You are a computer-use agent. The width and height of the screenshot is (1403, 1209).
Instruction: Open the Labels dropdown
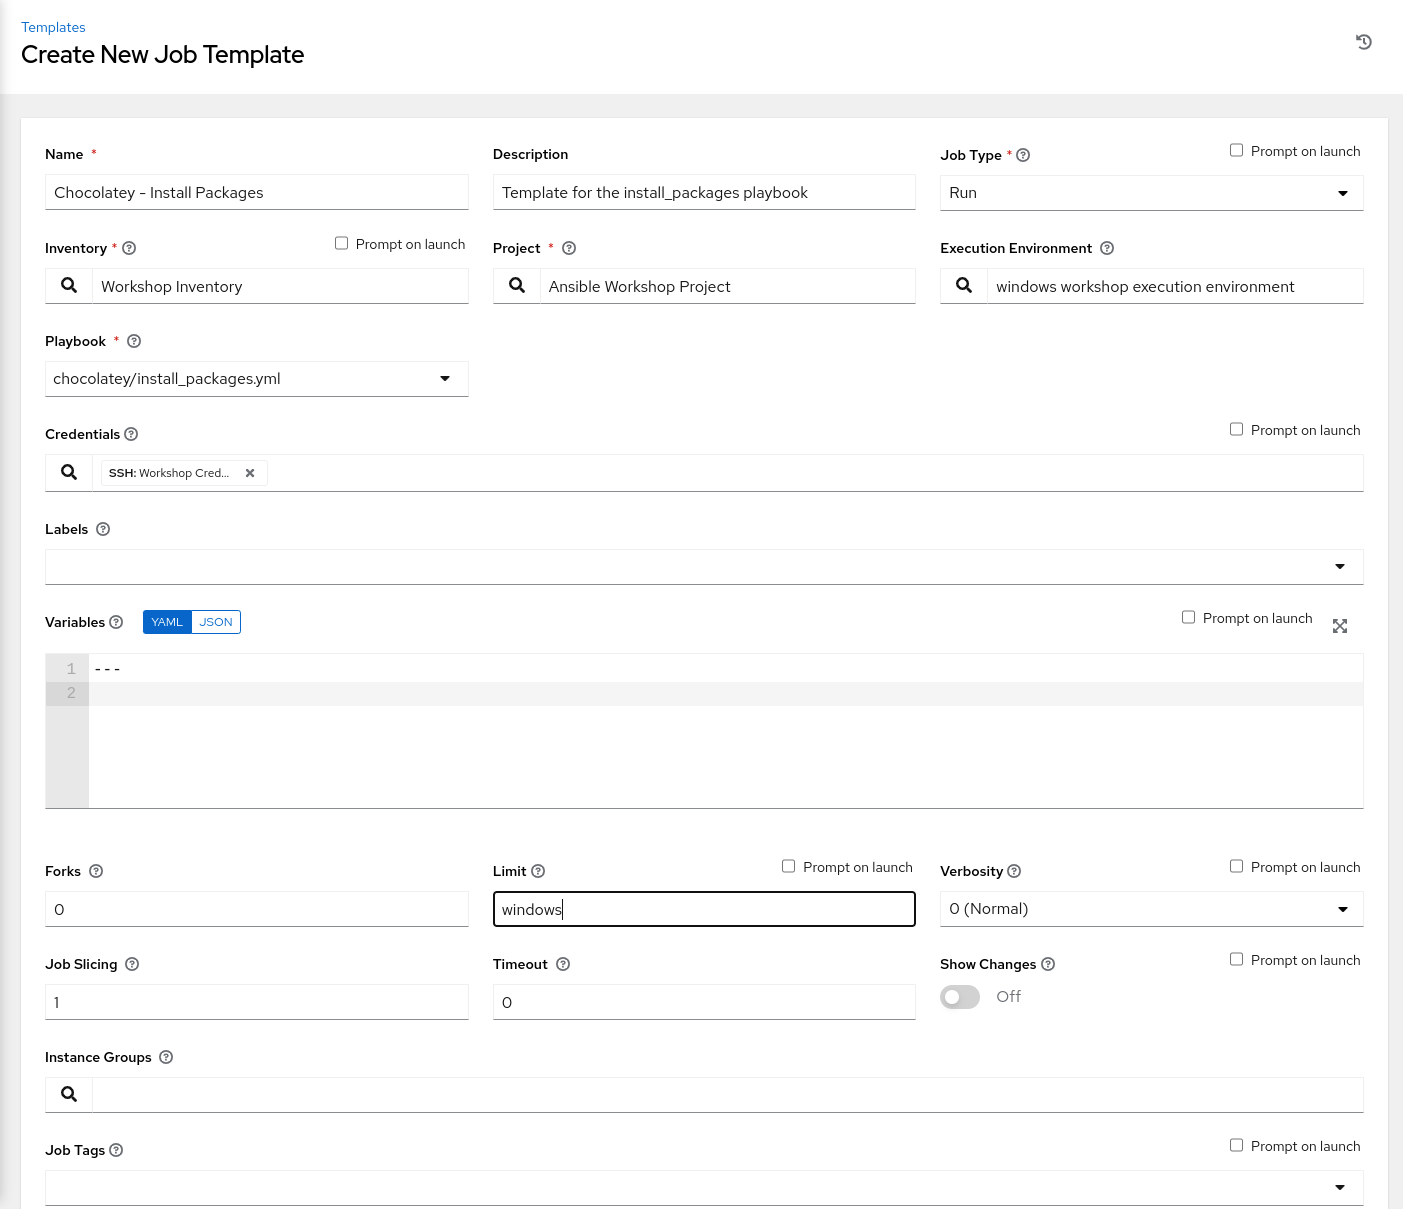point(704,567)
